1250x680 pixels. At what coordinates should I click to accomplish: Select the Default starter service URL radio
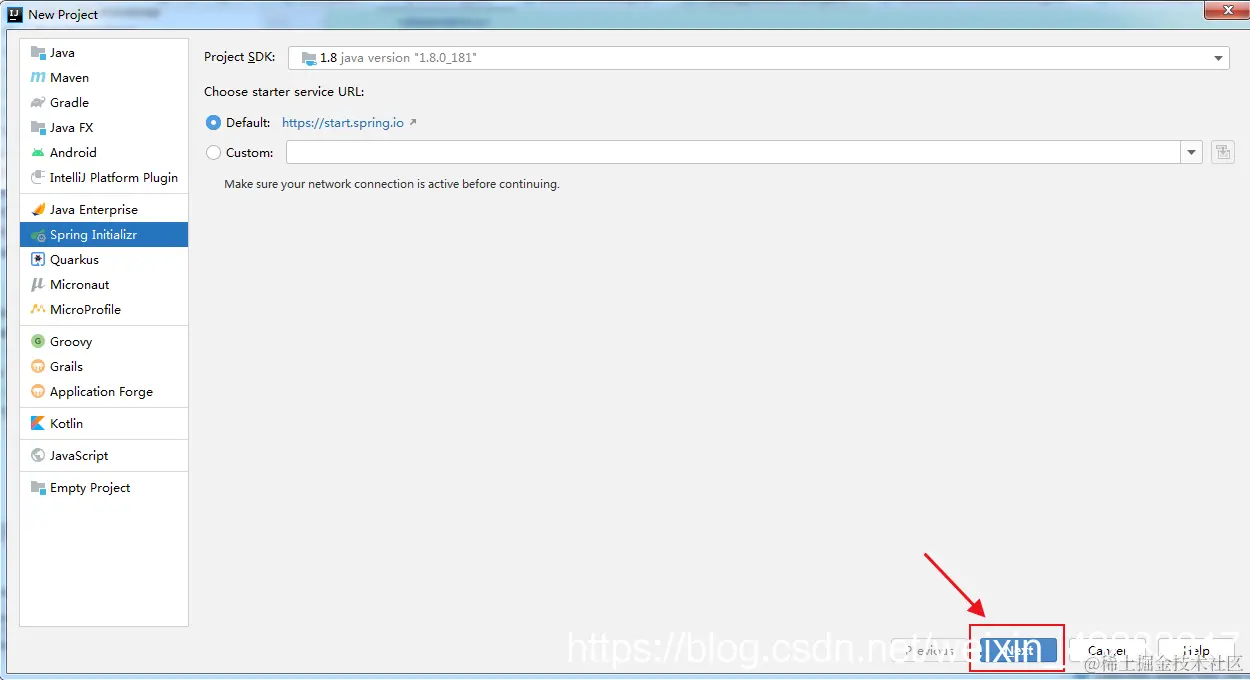pos(213,123)
